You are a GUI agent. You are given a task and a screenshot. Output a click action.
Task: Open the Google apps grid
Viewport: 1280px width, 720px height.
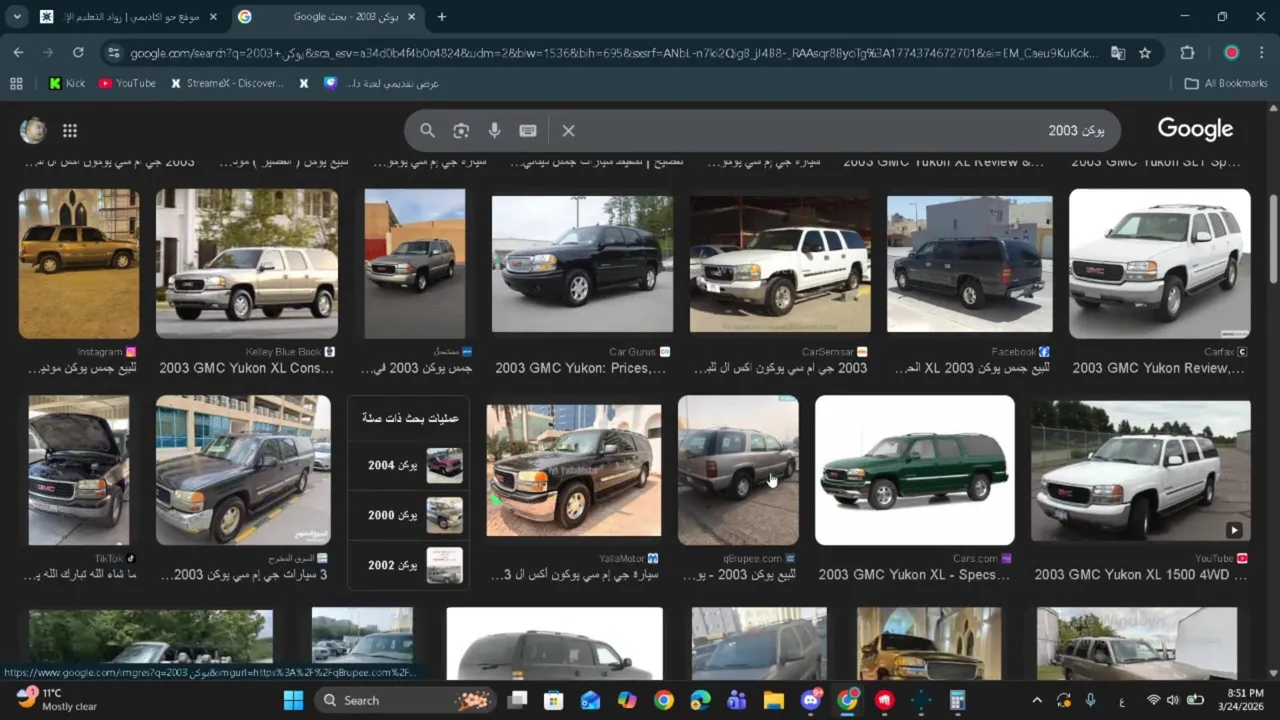(70, 130)
